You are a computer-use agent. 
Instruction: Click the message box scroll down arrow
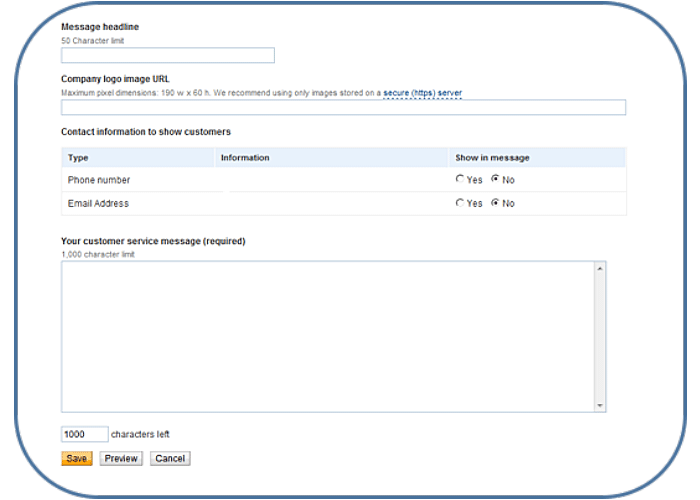click(600, 405)
